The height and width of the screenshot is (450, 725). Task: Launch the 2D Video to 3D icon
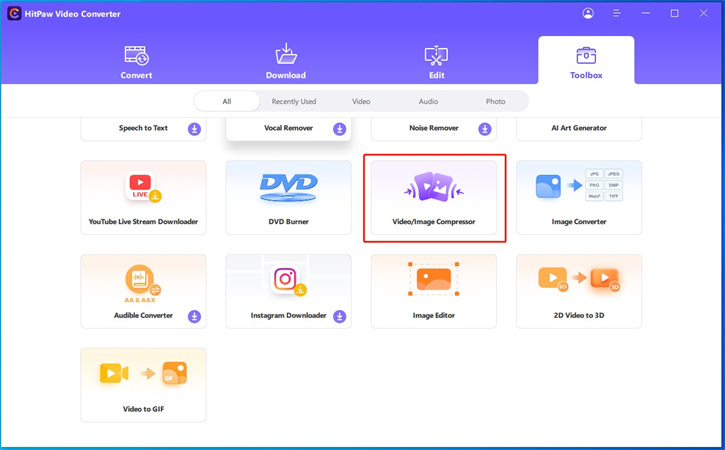click(x=579, y=280)
